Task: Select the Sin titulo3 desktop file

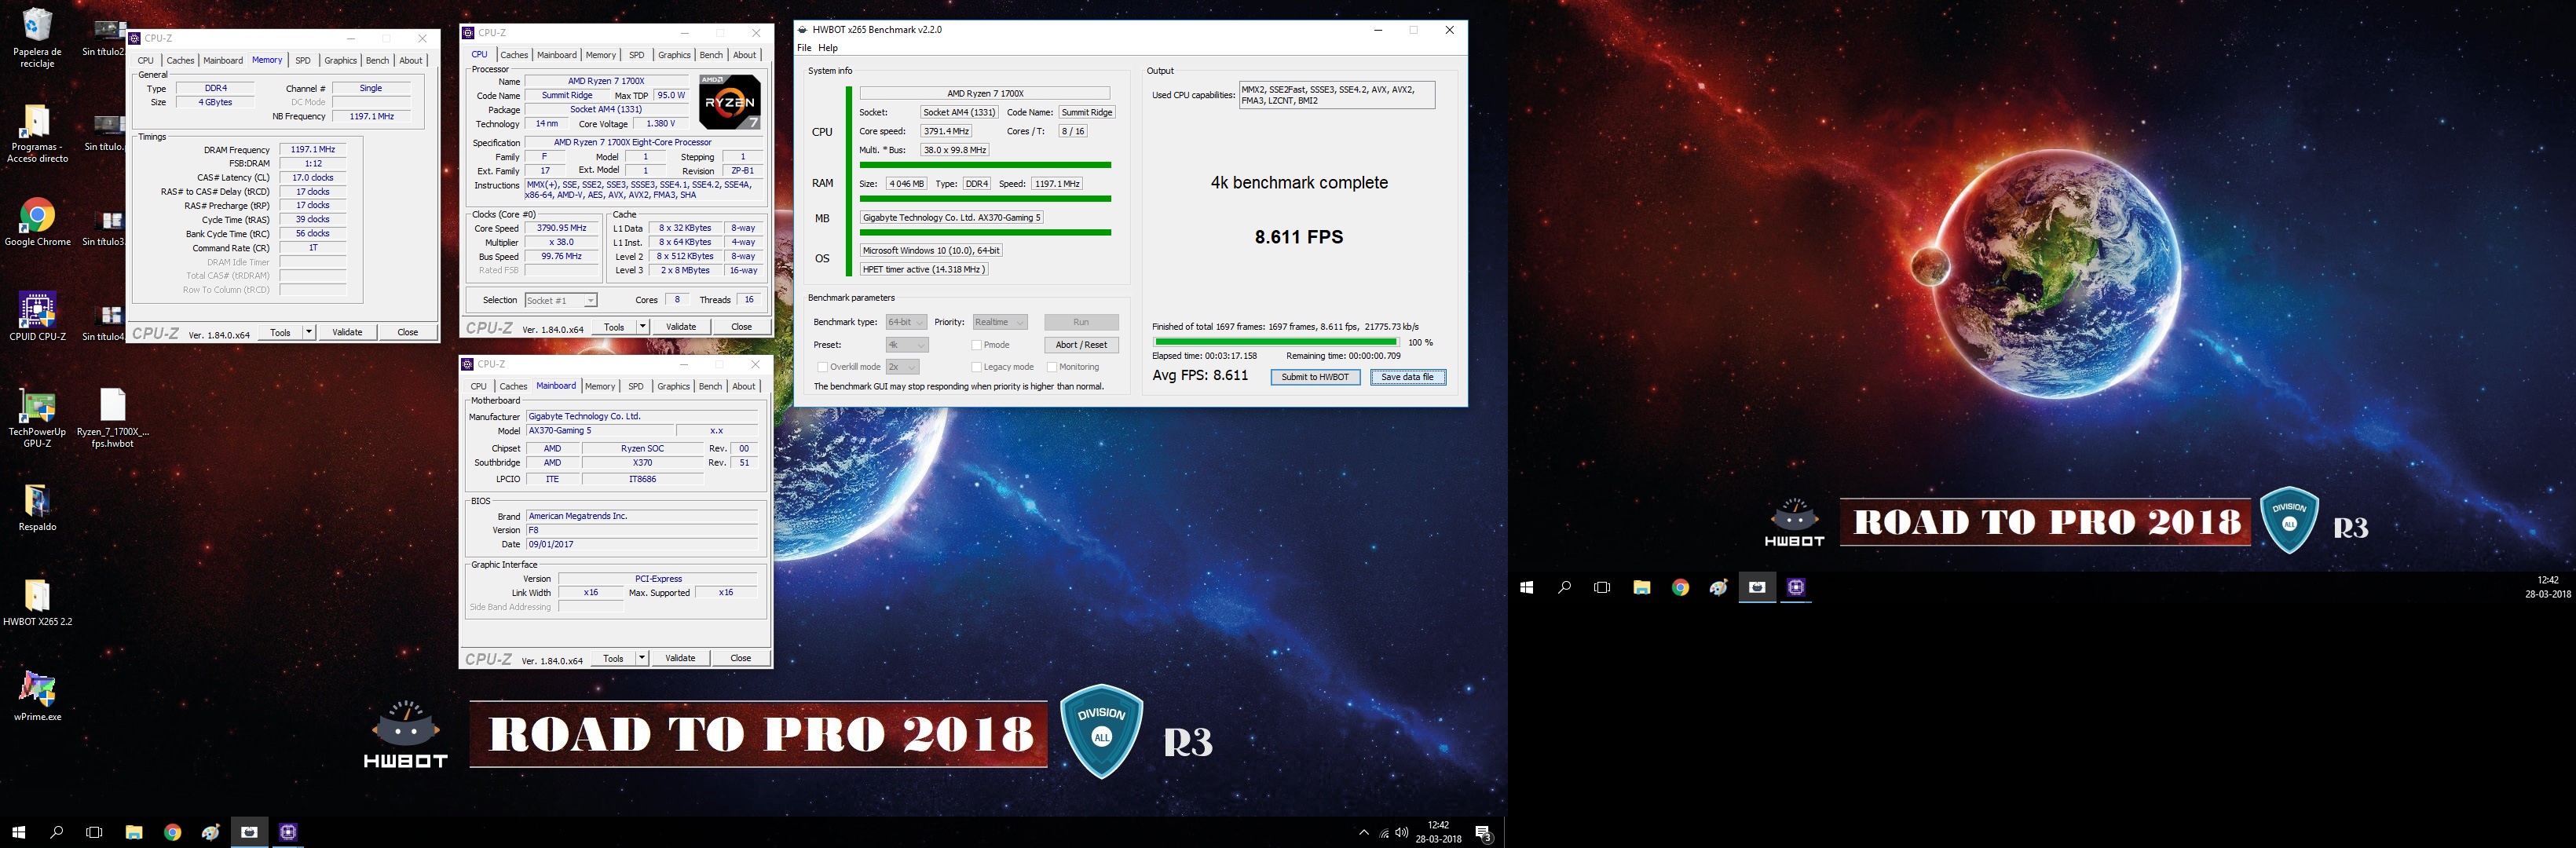Action: [104, 227]
